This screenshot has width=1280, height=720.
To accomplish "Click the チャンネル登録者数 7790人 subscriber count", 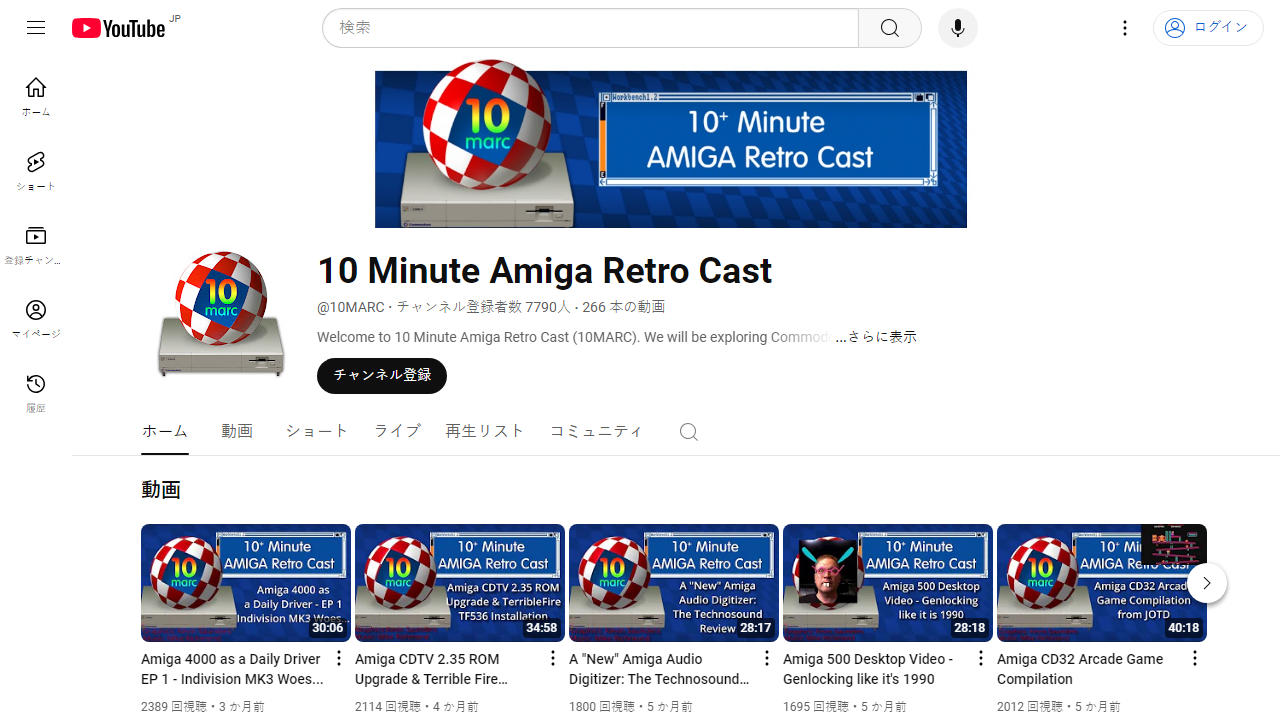I will (x=484, y=307).
